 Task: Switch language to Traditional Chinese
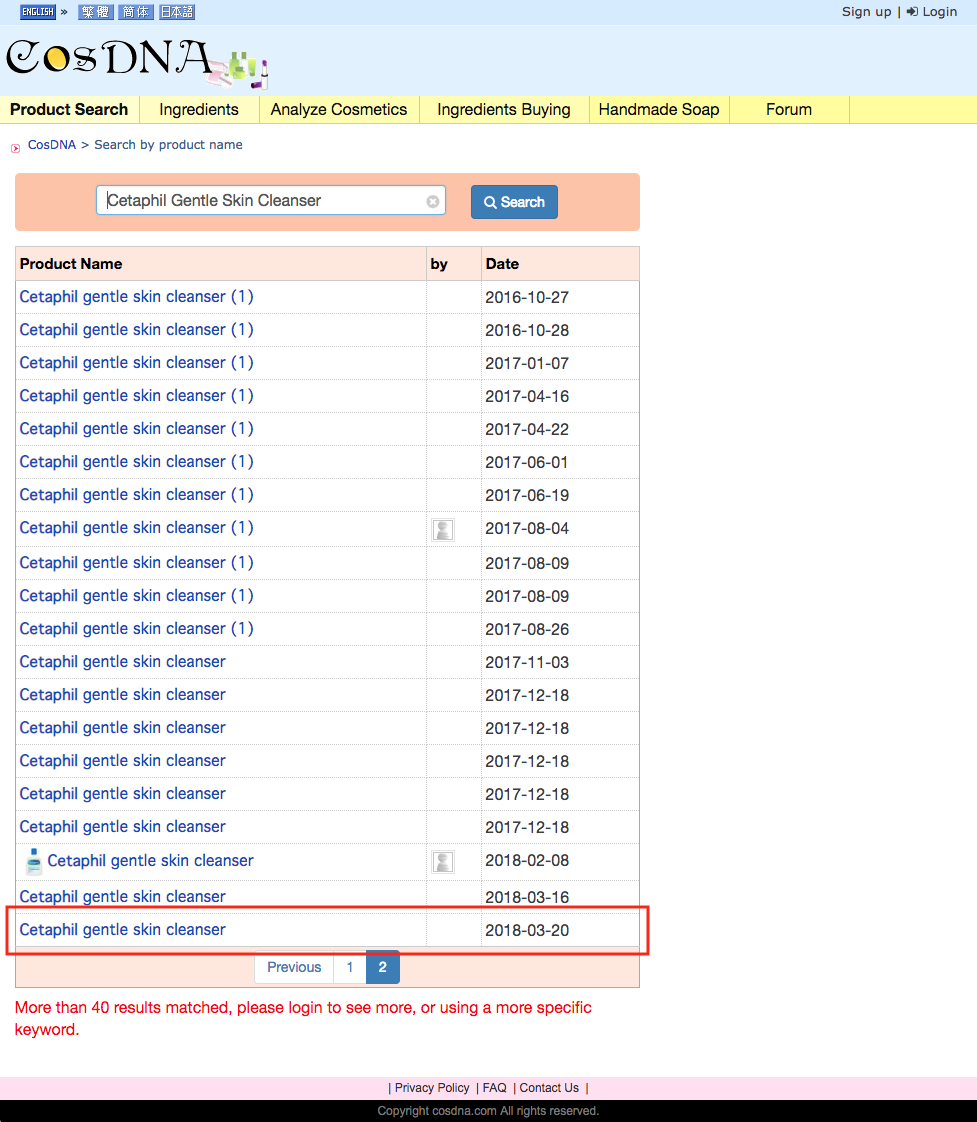[x=94, y=11]
